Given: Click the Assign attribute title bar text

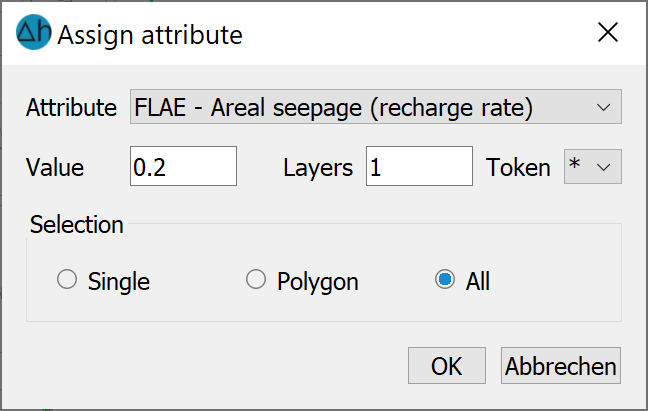Looking at the screenshot, I should pos(150,35).
